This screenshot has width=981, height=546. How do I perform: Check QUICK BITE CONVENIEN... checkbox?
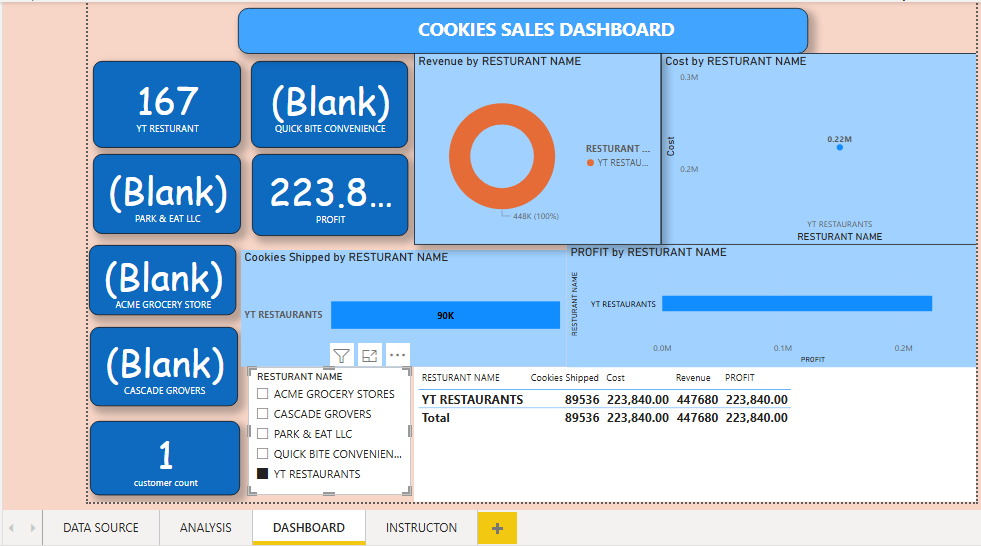tap(263, 454)
